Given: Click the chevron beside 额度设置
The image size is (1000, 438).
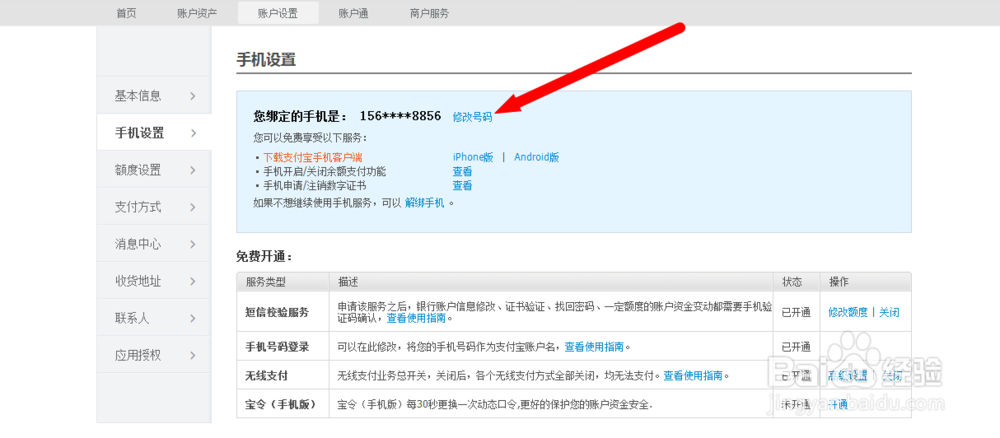Looking at the screenshot, I should 193,170.
